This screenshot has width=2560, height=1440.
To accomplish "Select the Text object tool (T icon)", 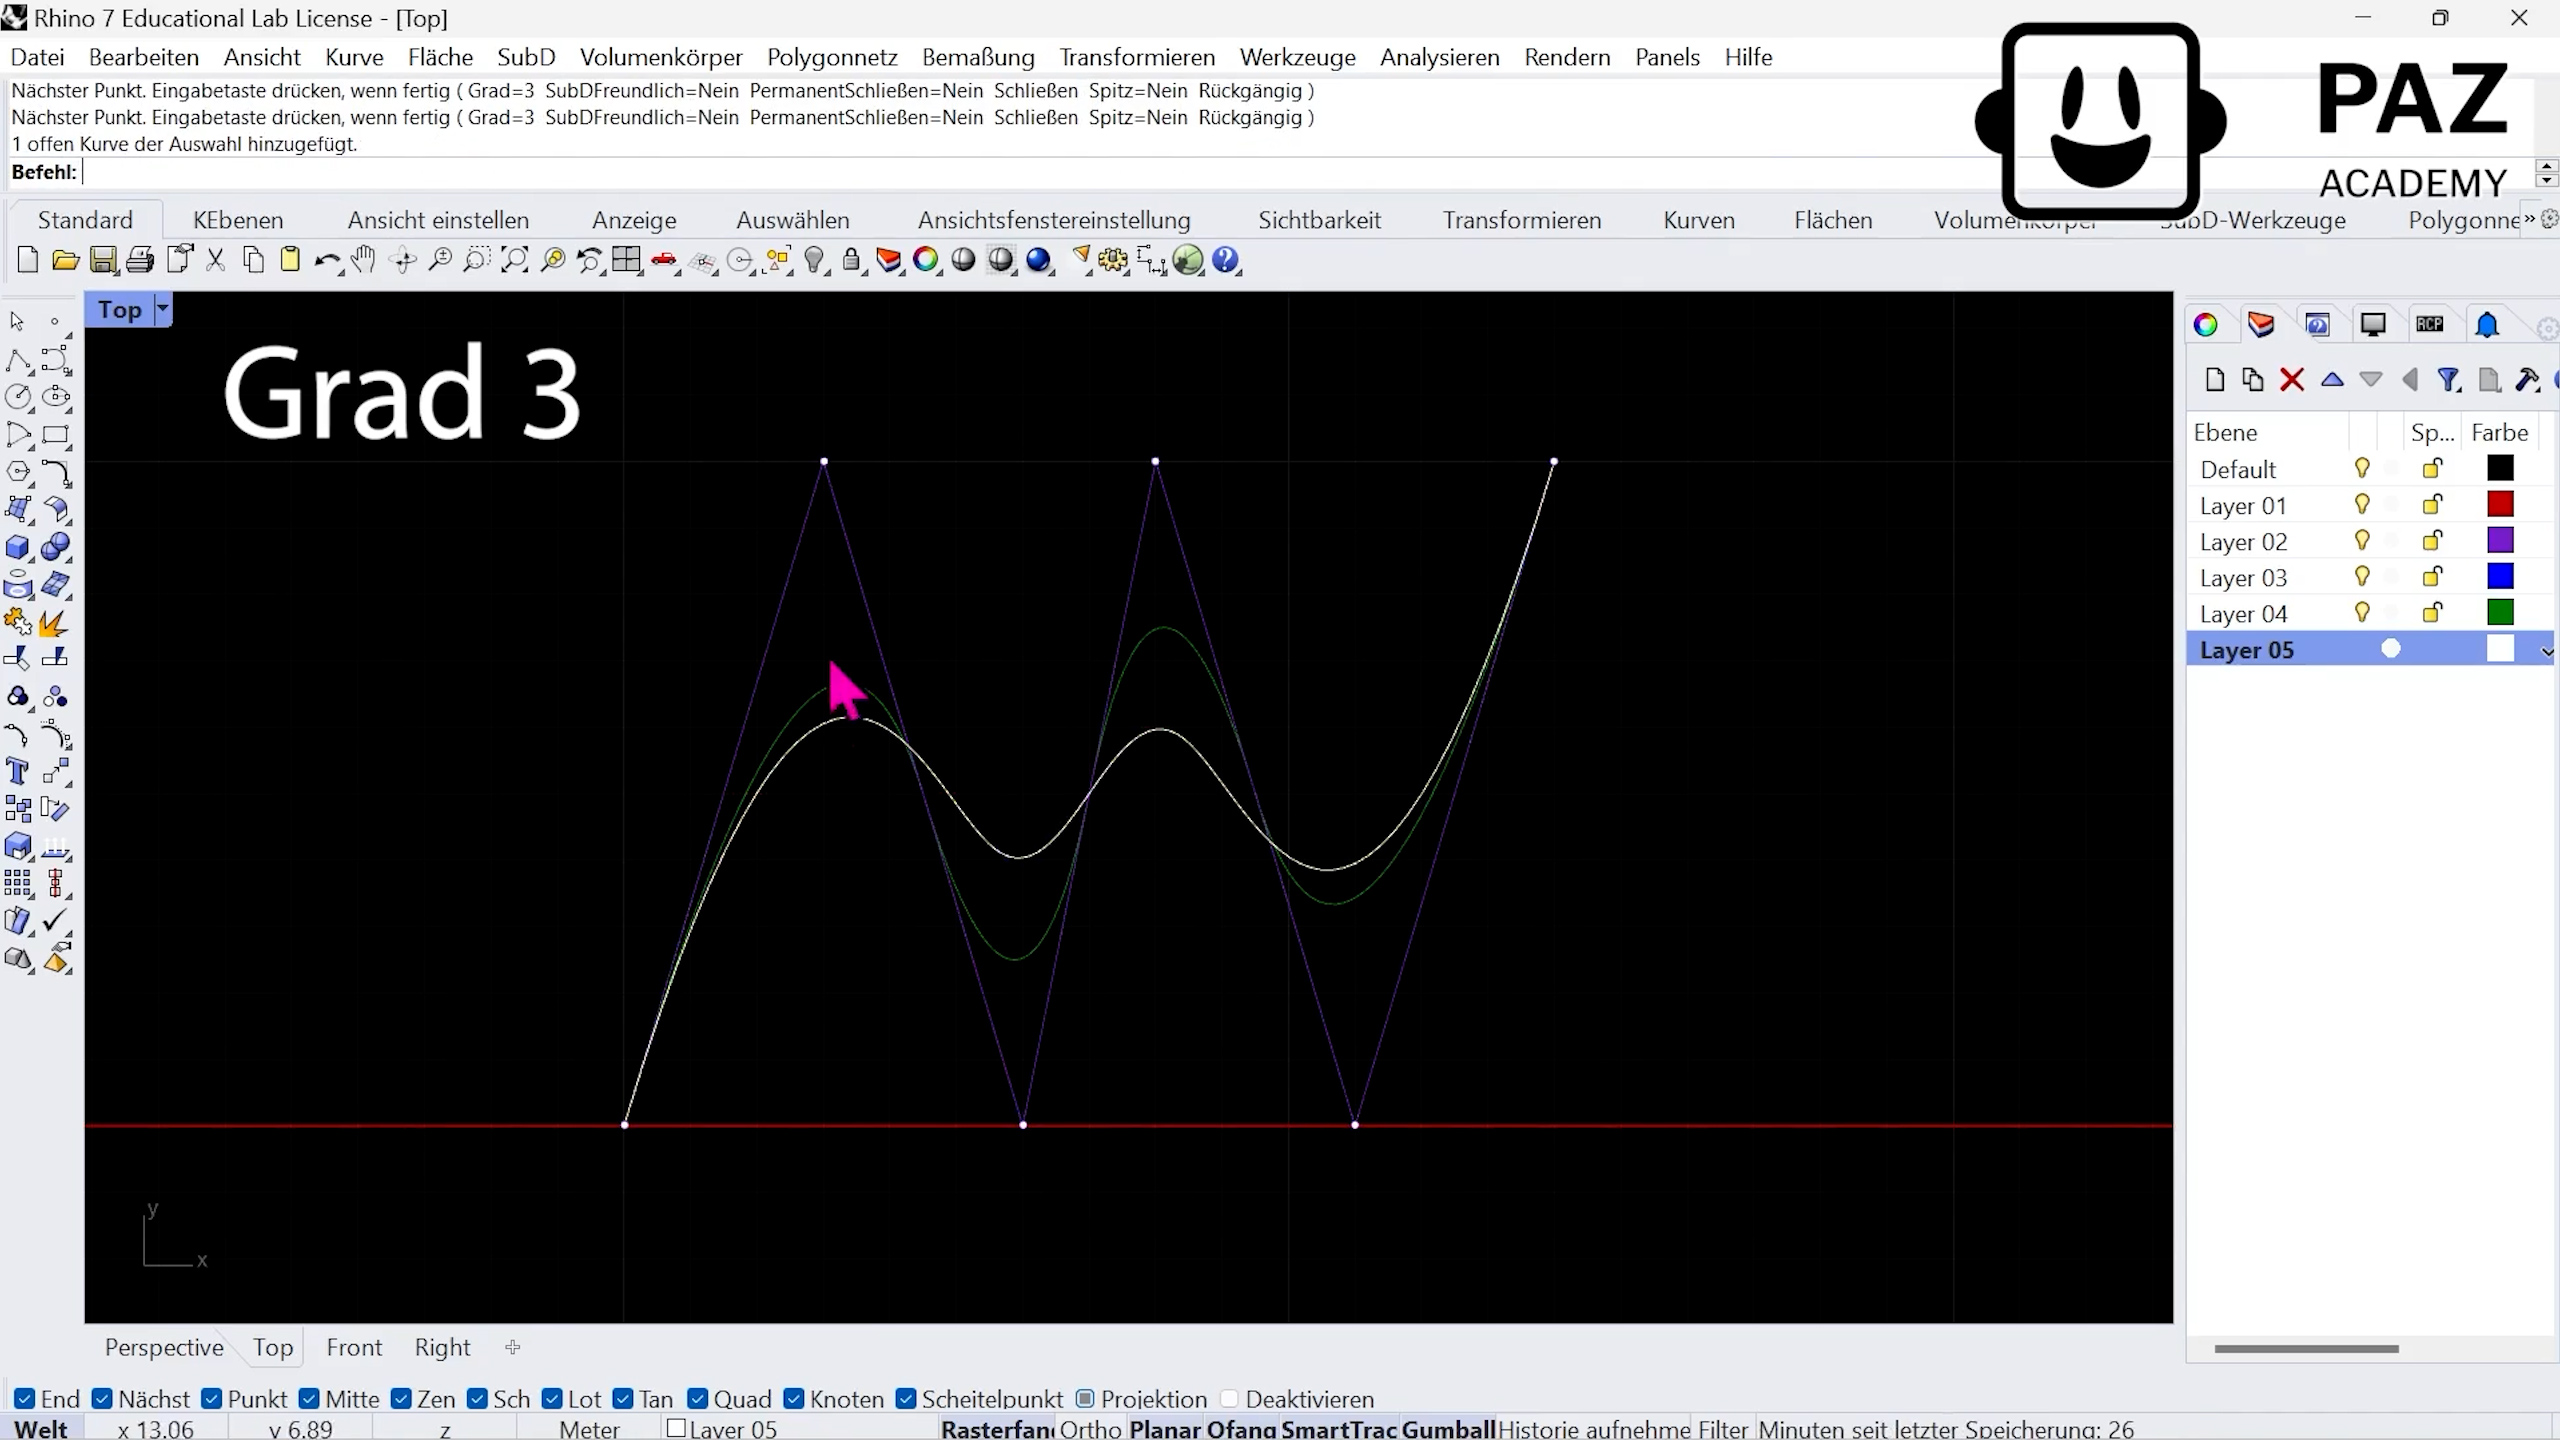I will [18, 771].
